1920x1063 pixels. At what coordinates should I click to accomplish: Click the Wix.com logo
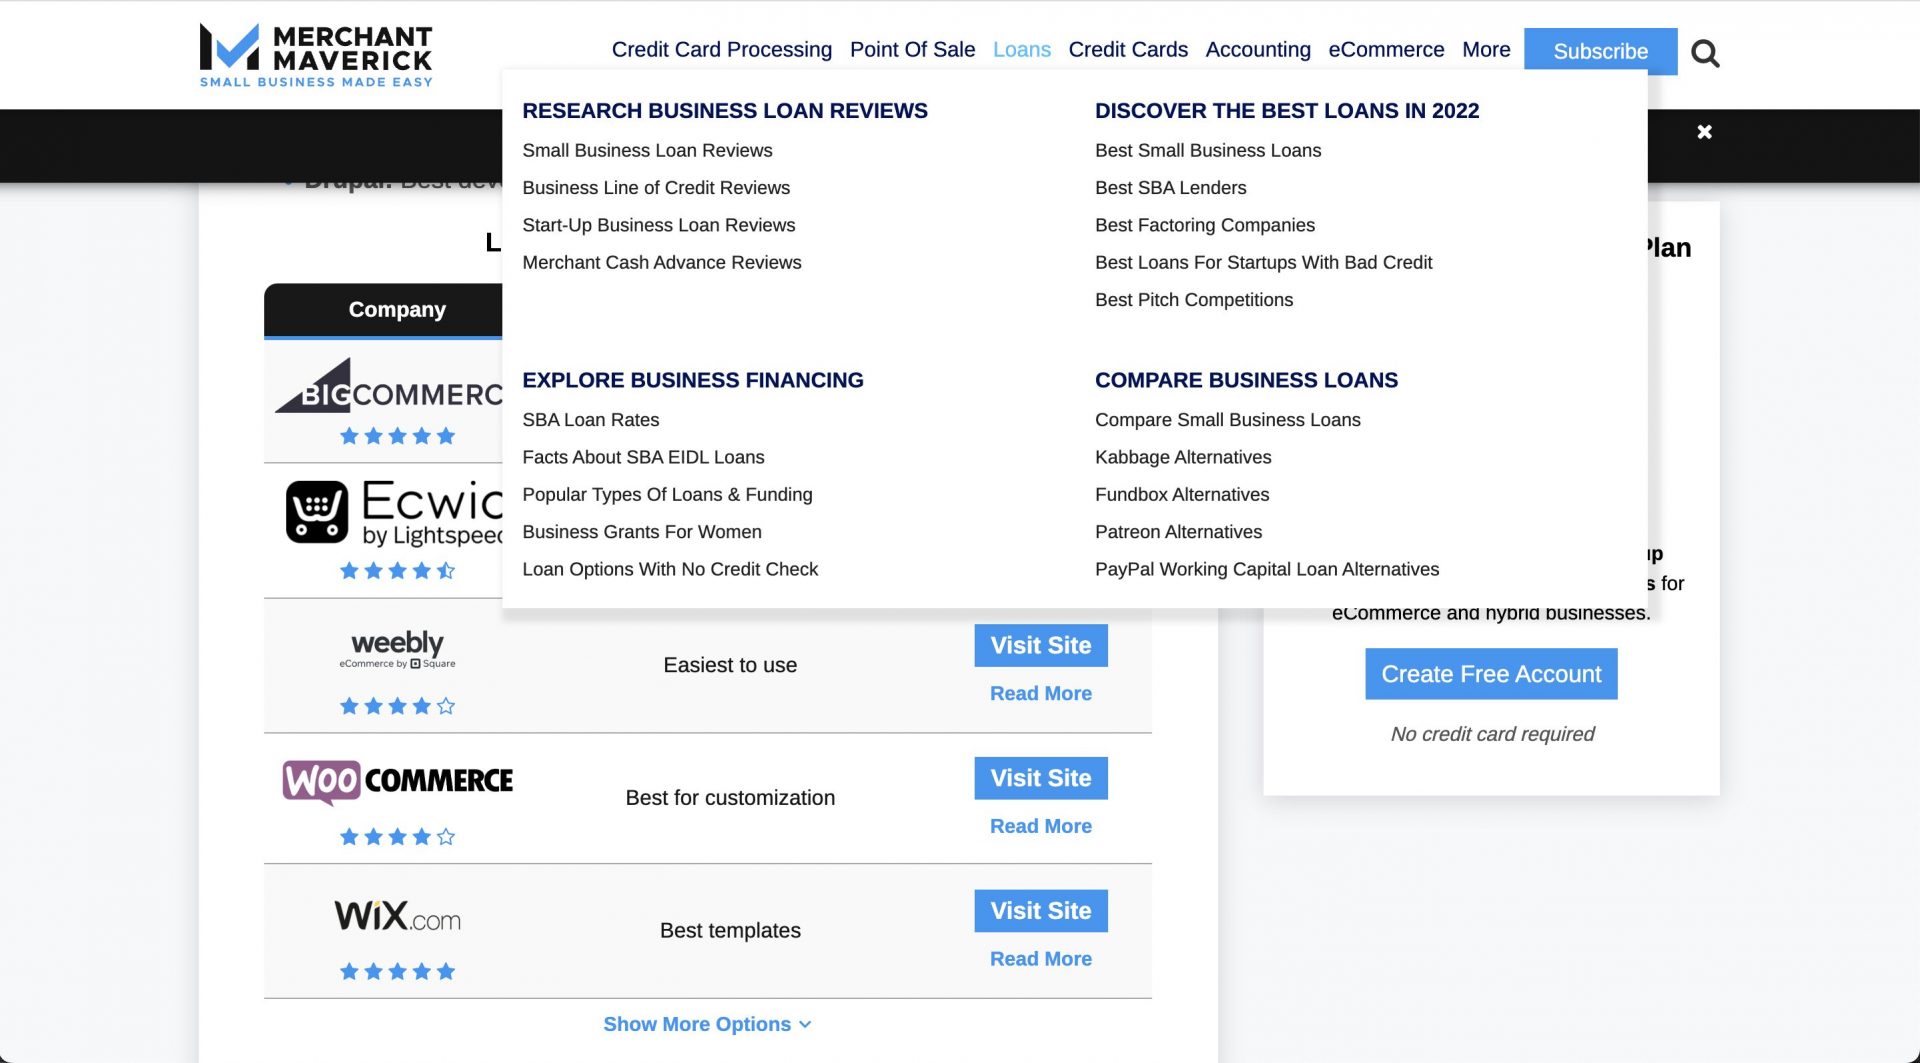397,915
